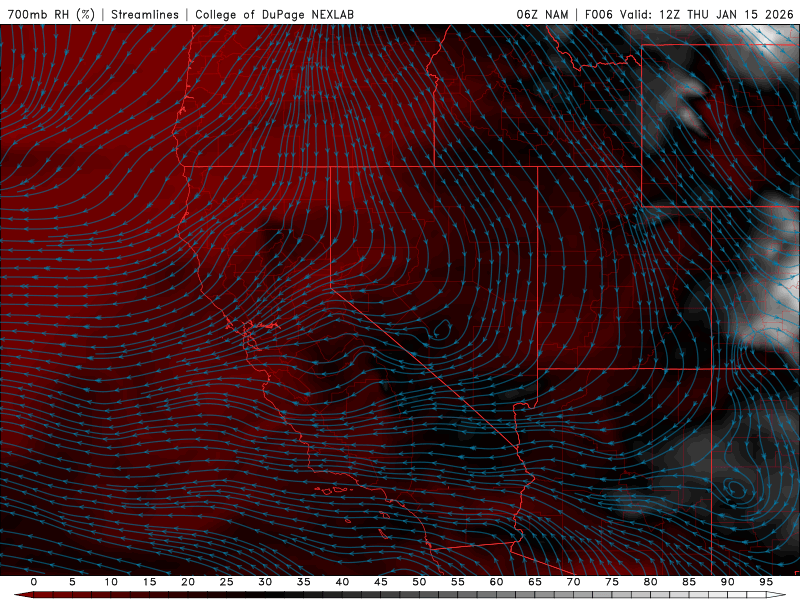Click the '55' label on the color scale
800x600 pixels.
458,582
